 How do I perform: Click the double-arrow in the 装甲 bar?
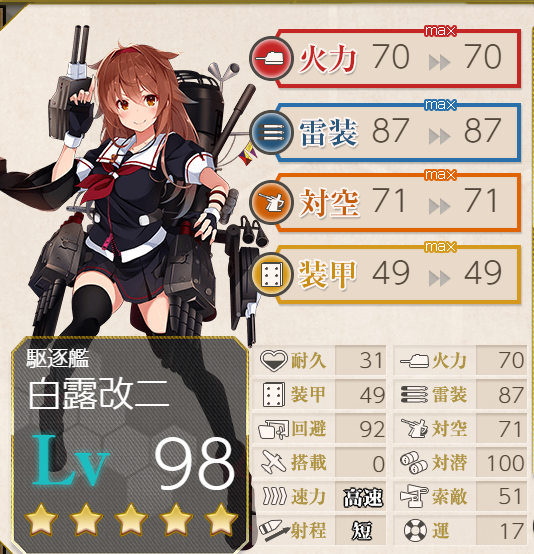coord(439,279)
